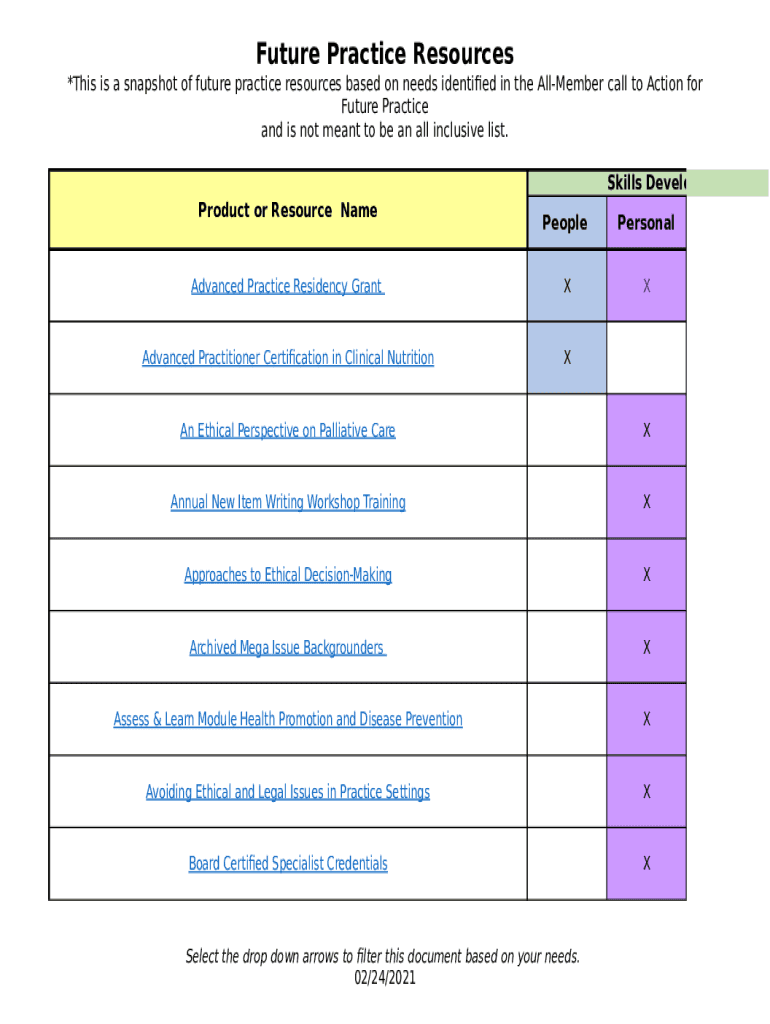Select People X cell for Clinical Nutrition row
This screenshot has width=770, height=1024.
(567, 358)
